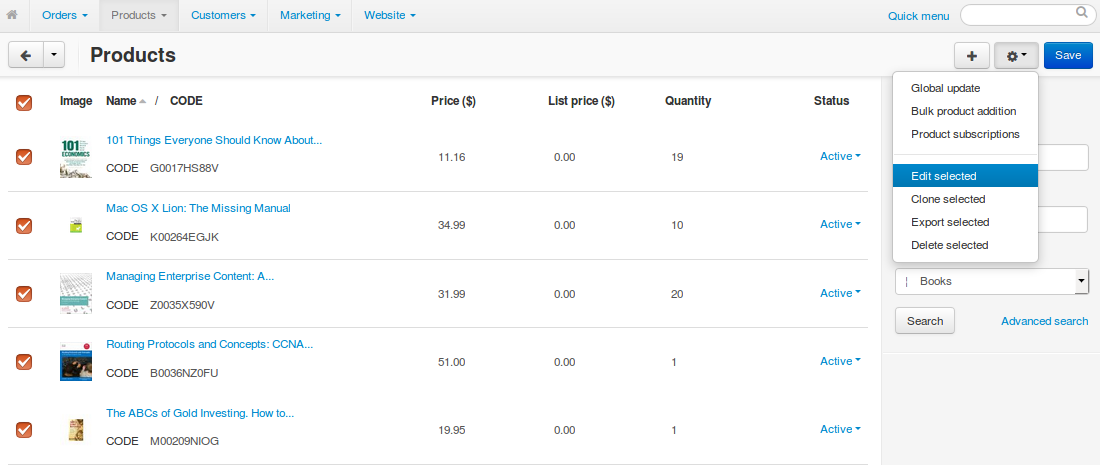Image resolution: width=1100 pixels, height=465 pixels.
Task: Uncheck the Managing Enterprise Content row
Action: point(24,293)
